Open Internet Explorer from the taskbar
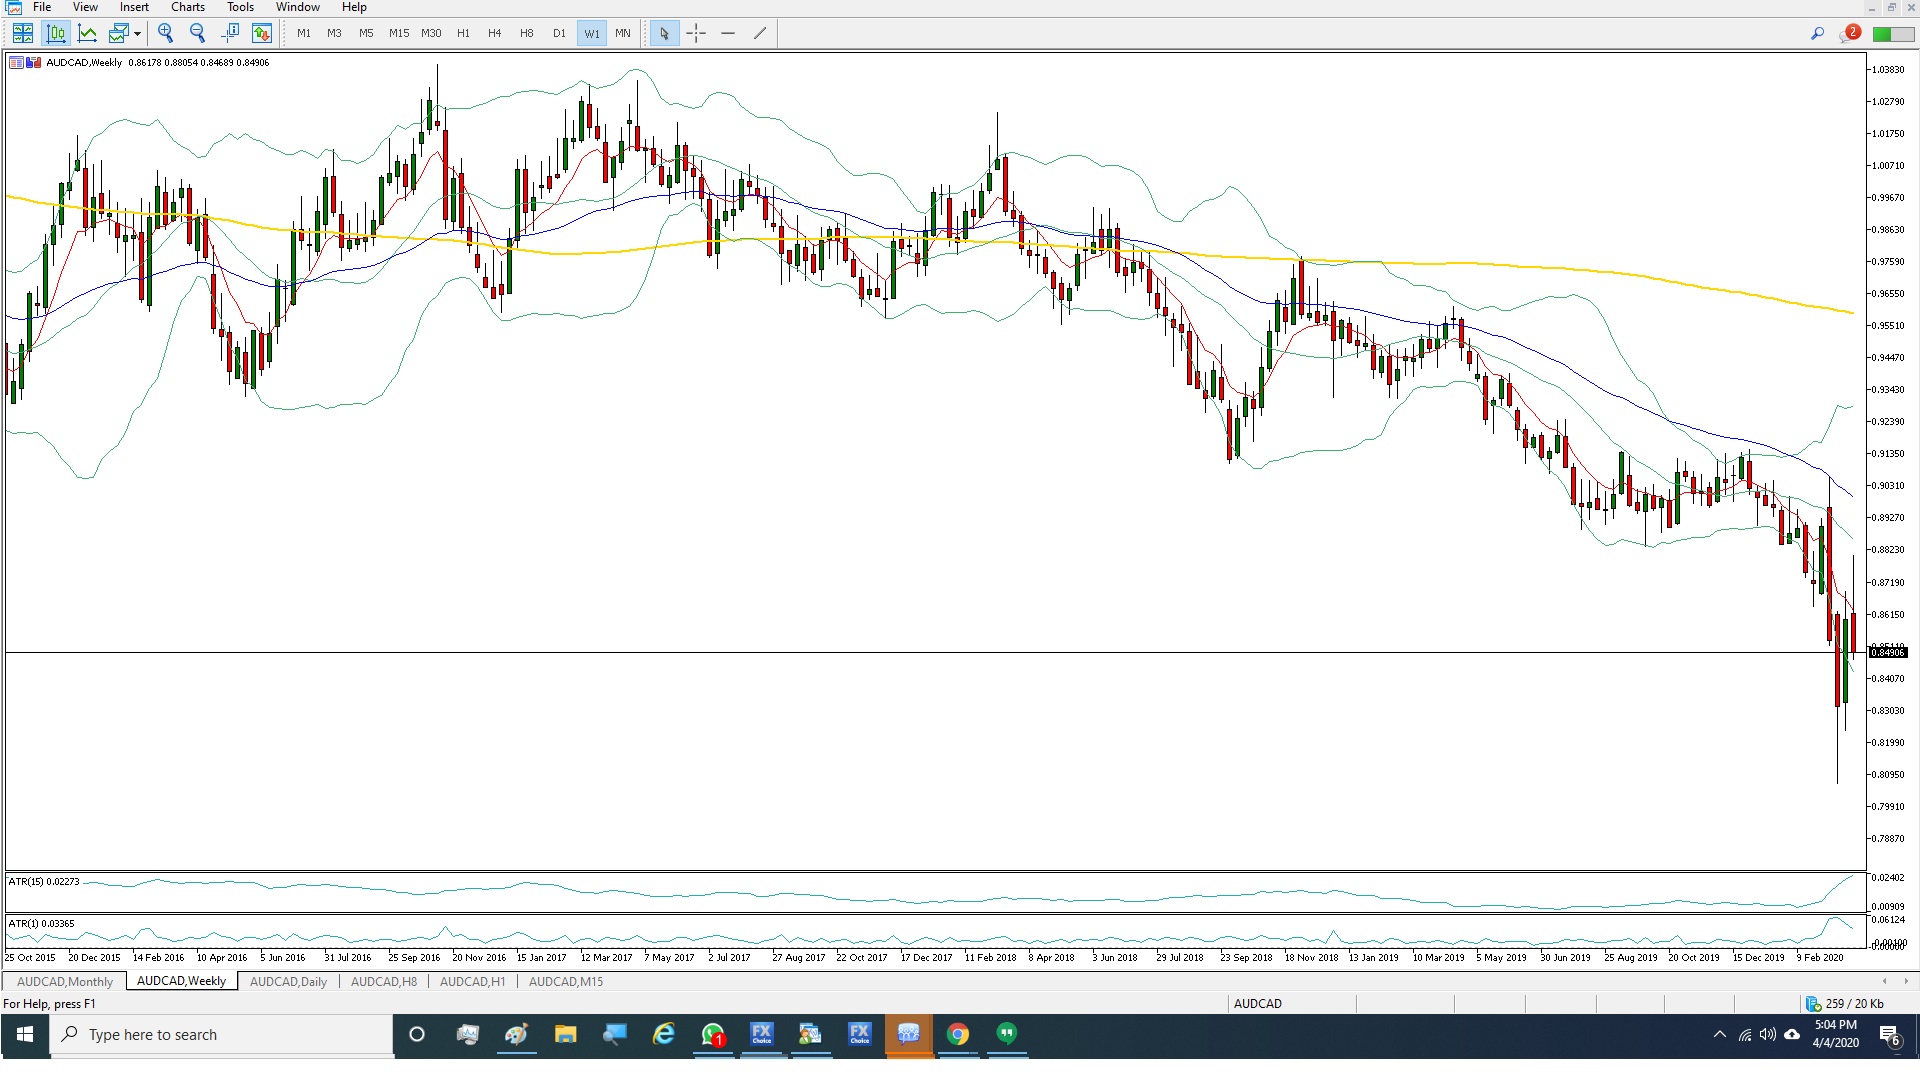The height and width of the screenshot is (1080, 1920). (664, 1035)
